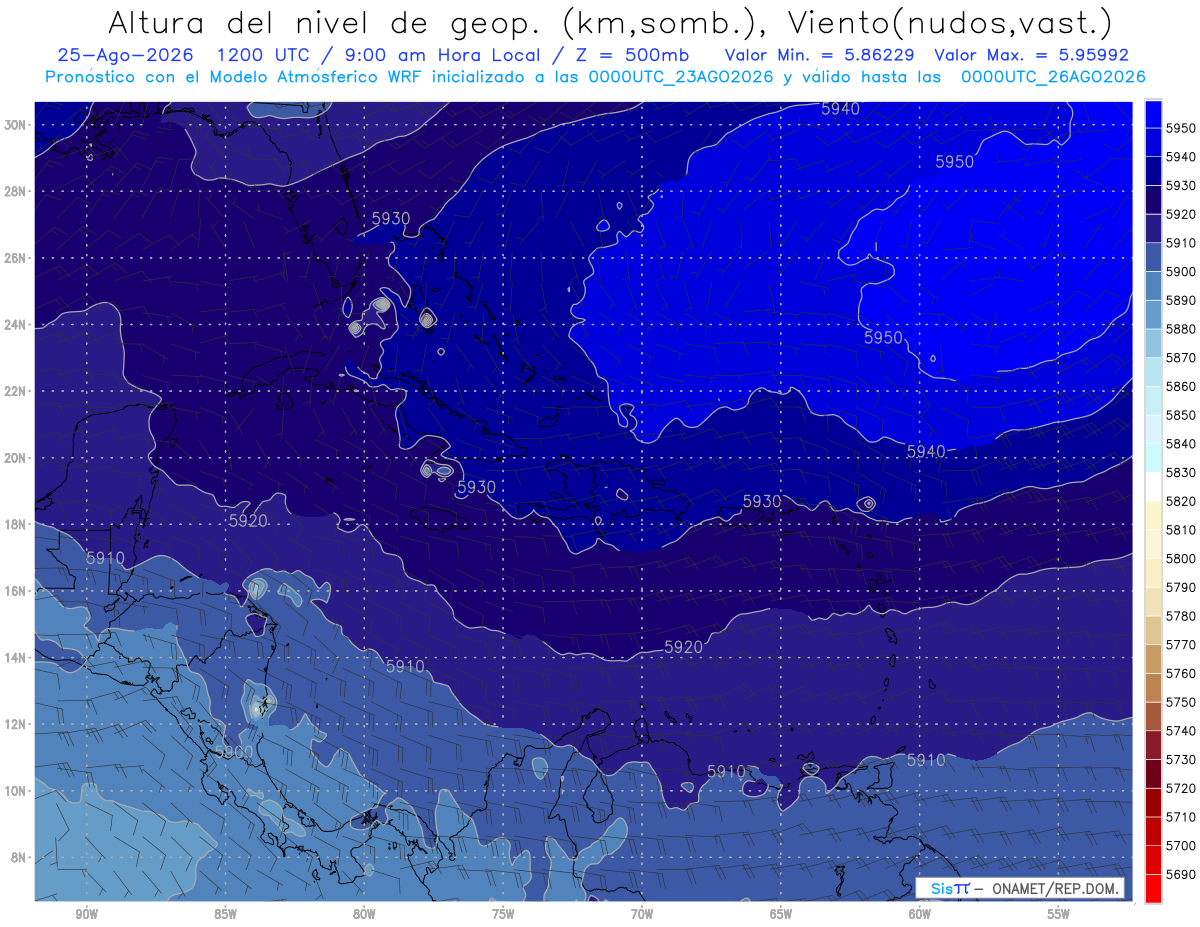Click the legend value '5820' in the color scale
Screen dimensions: 1200x927
coord(1180,501)
